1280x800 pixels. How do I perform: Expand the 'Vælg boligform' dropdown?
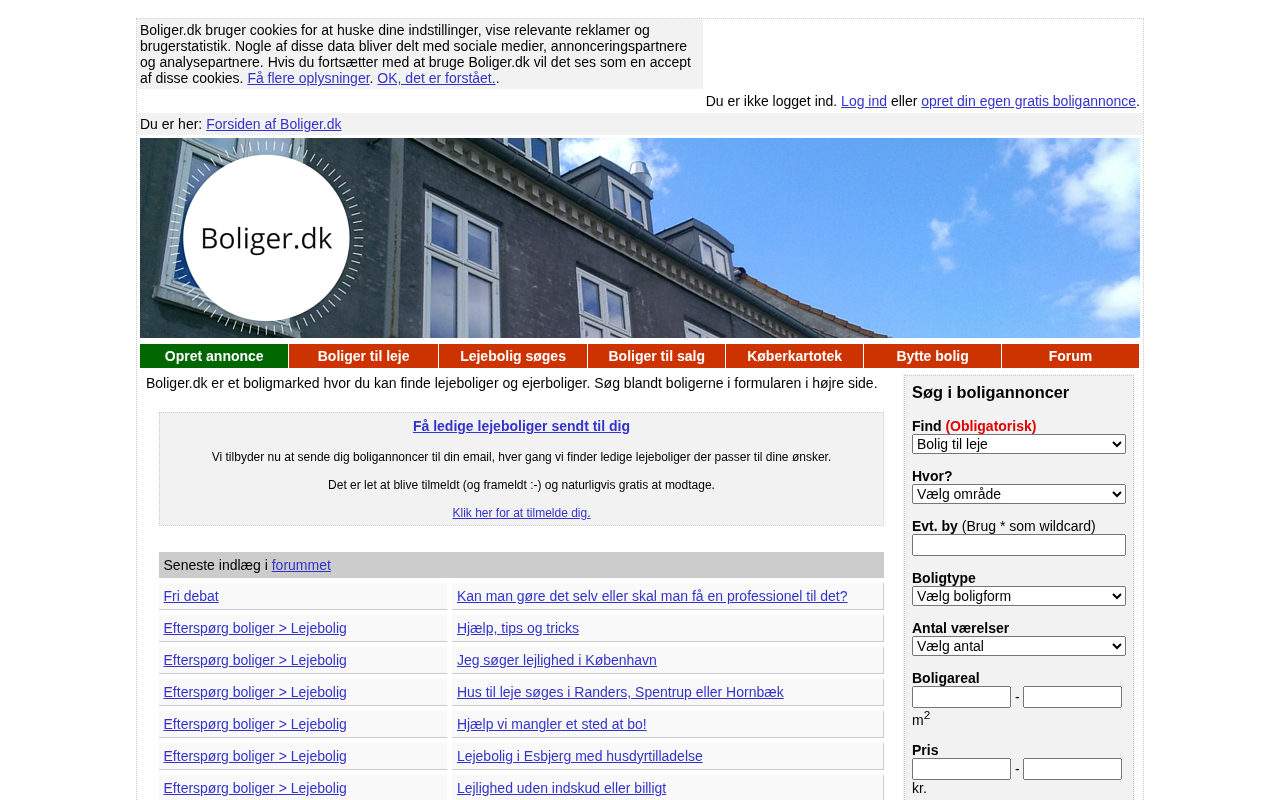click(x=1019, y=596)
